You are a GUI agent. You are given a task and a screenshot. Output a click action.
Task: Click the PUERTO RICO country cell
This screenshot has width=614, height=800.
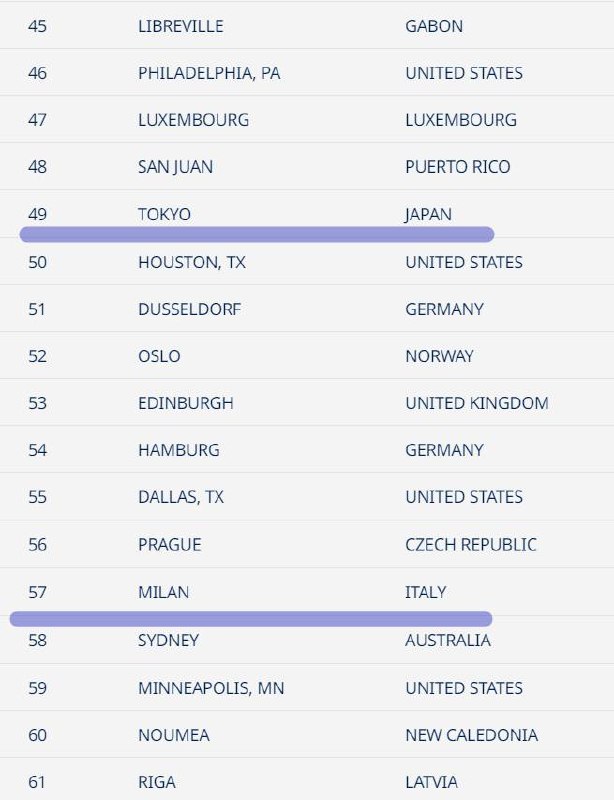click(x=457, y=167)
